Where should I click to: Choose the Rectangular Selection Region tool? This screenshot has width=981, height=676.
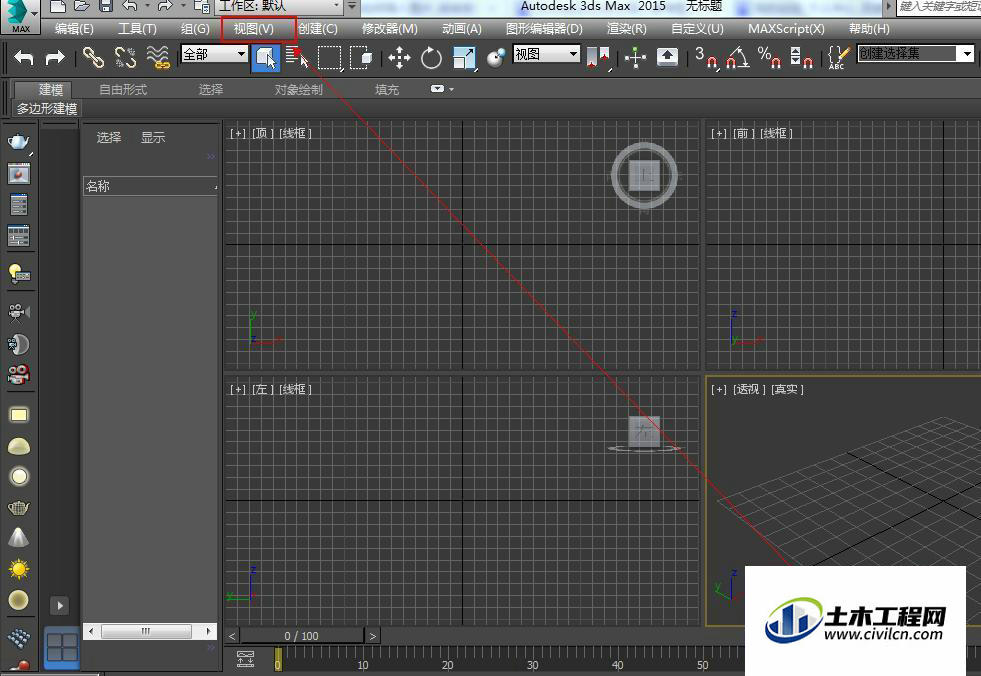[x=330, y=58]
